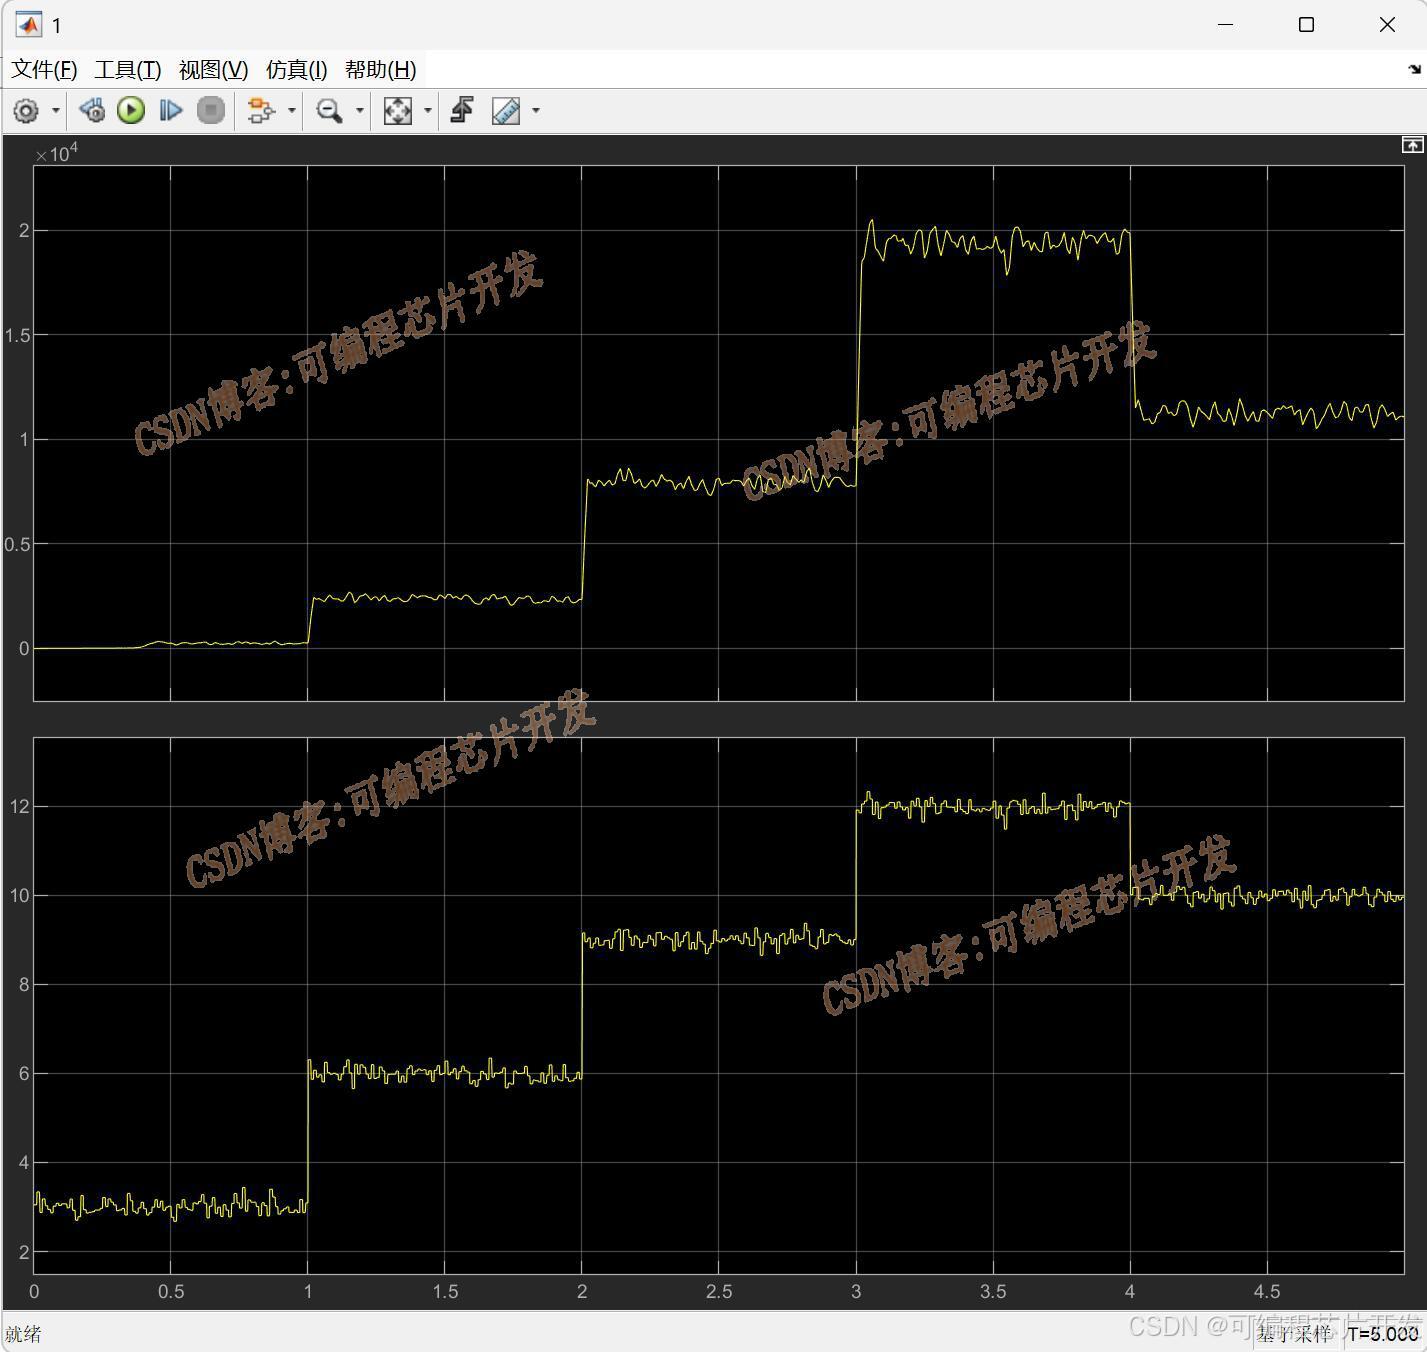Open the 工具(T) menu

[x=128, y=69]
